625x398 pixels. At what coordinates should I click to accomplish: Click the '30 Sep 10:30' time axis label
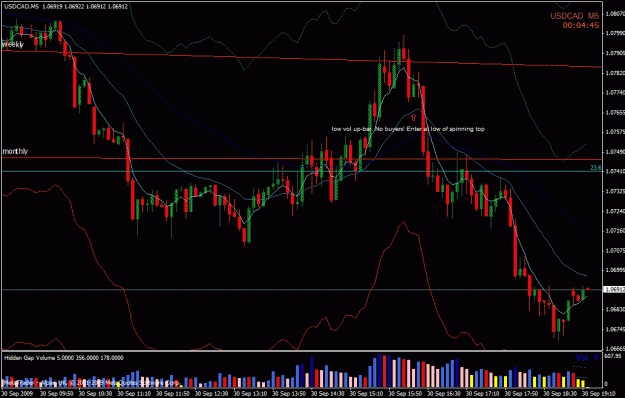tap(94, 394)
